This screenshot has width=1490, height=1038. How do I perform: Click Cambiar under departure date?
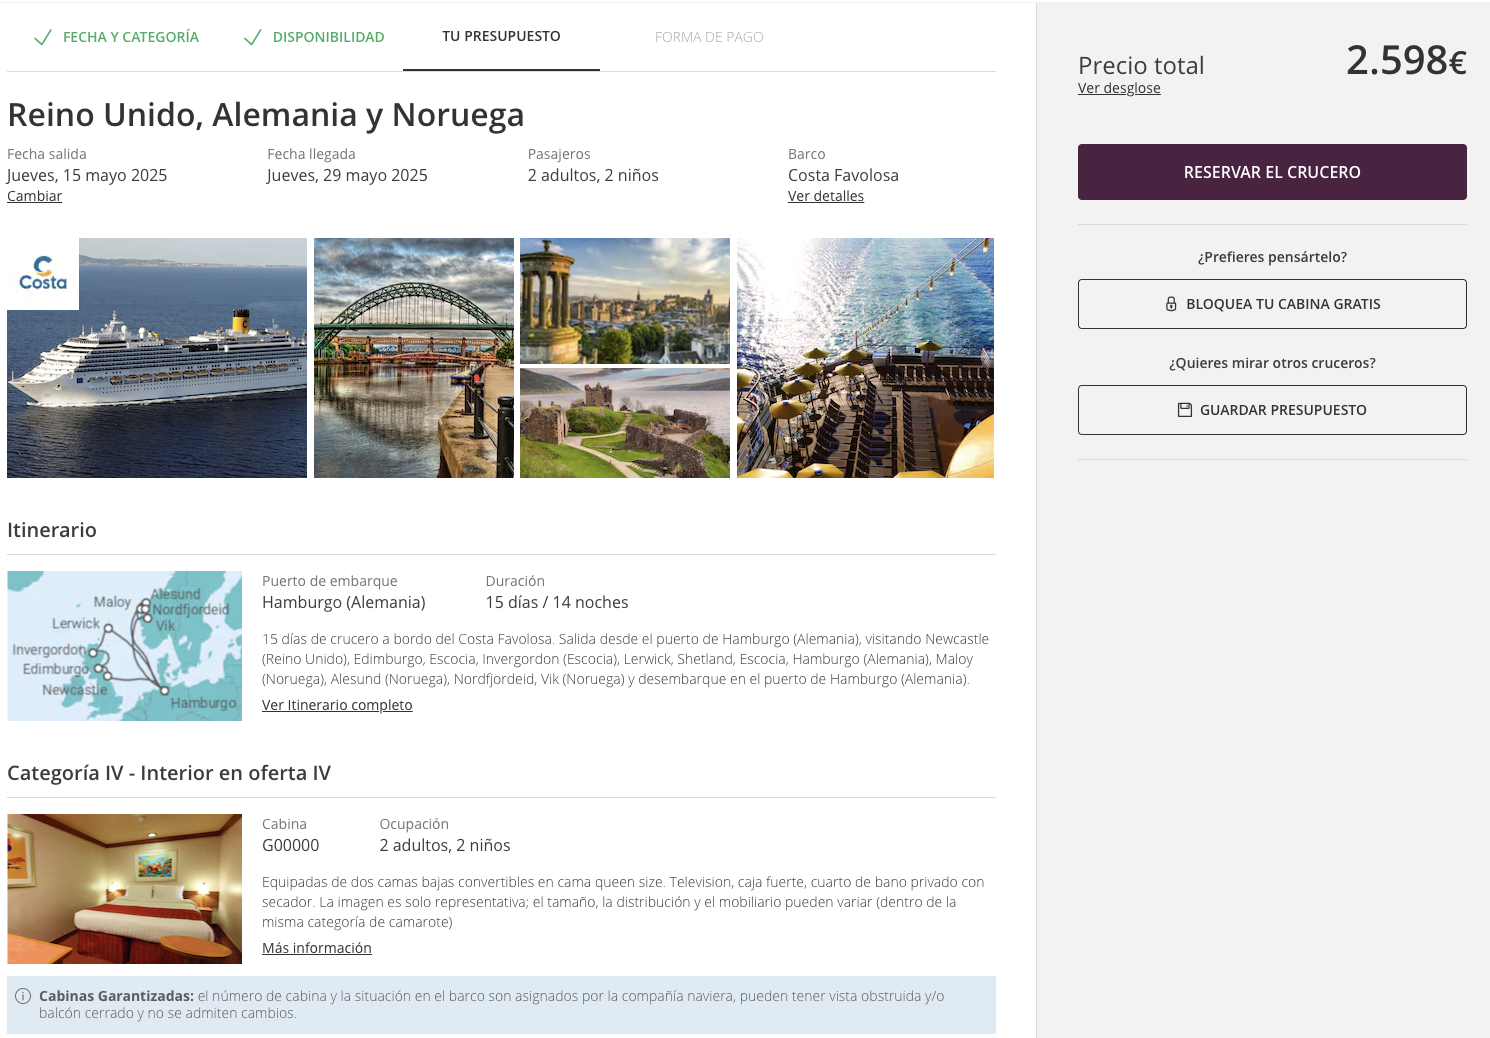click(34, 196)
